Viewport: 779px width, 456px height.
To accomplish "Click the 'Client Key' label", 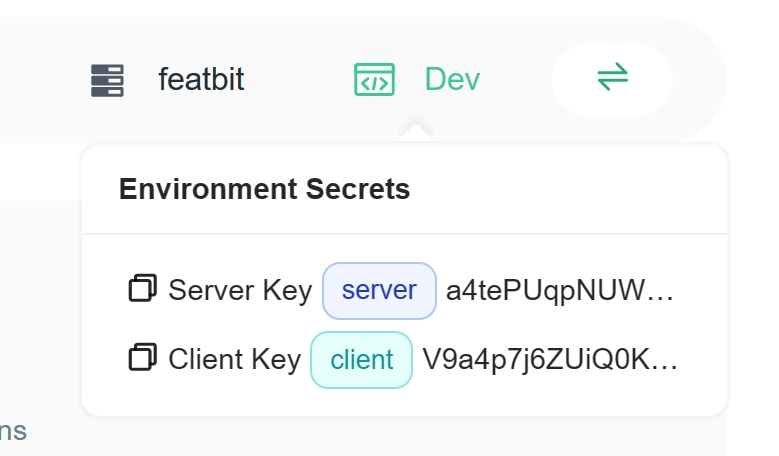I will point(234,359).
